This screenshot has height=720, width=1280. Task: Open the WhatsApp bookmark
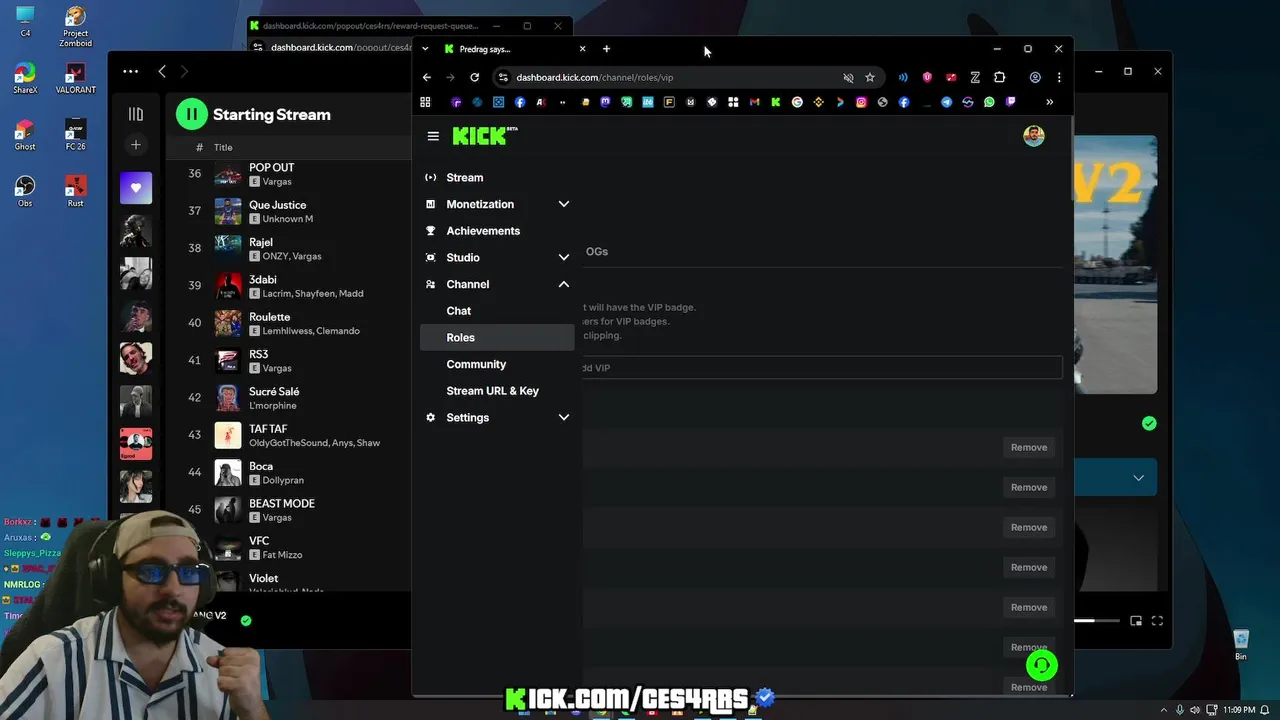(x=989, y=102)
